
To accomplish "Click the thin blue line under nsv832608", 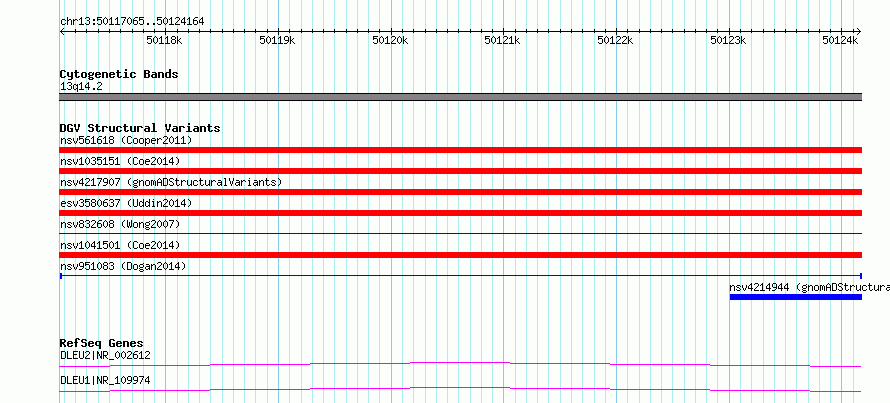I will pos(461,233).
